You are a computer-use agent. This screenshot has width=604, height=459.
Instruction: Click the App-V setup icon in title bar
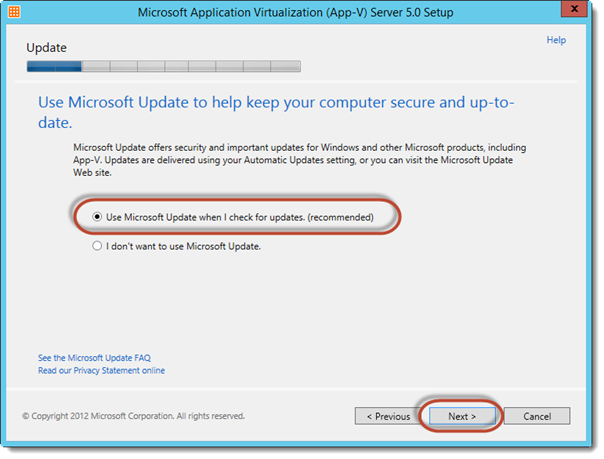(x=14, y=12)
